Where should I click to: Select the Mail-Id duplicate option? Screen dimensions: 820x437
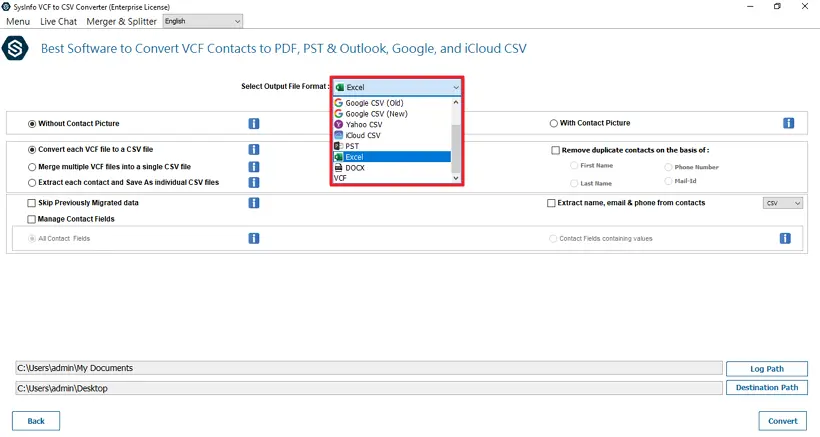[x=668, y=181]
